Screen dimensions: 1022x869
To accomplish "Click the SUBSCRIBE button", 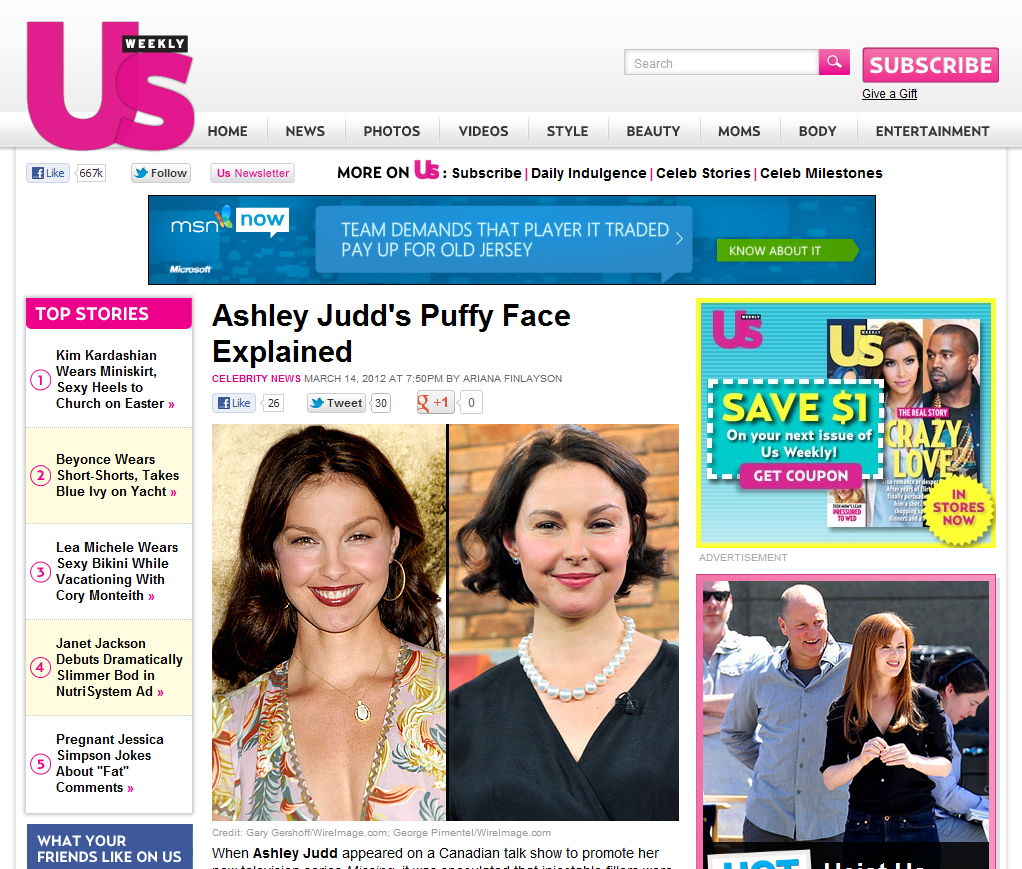I will [x=930, y=65].
